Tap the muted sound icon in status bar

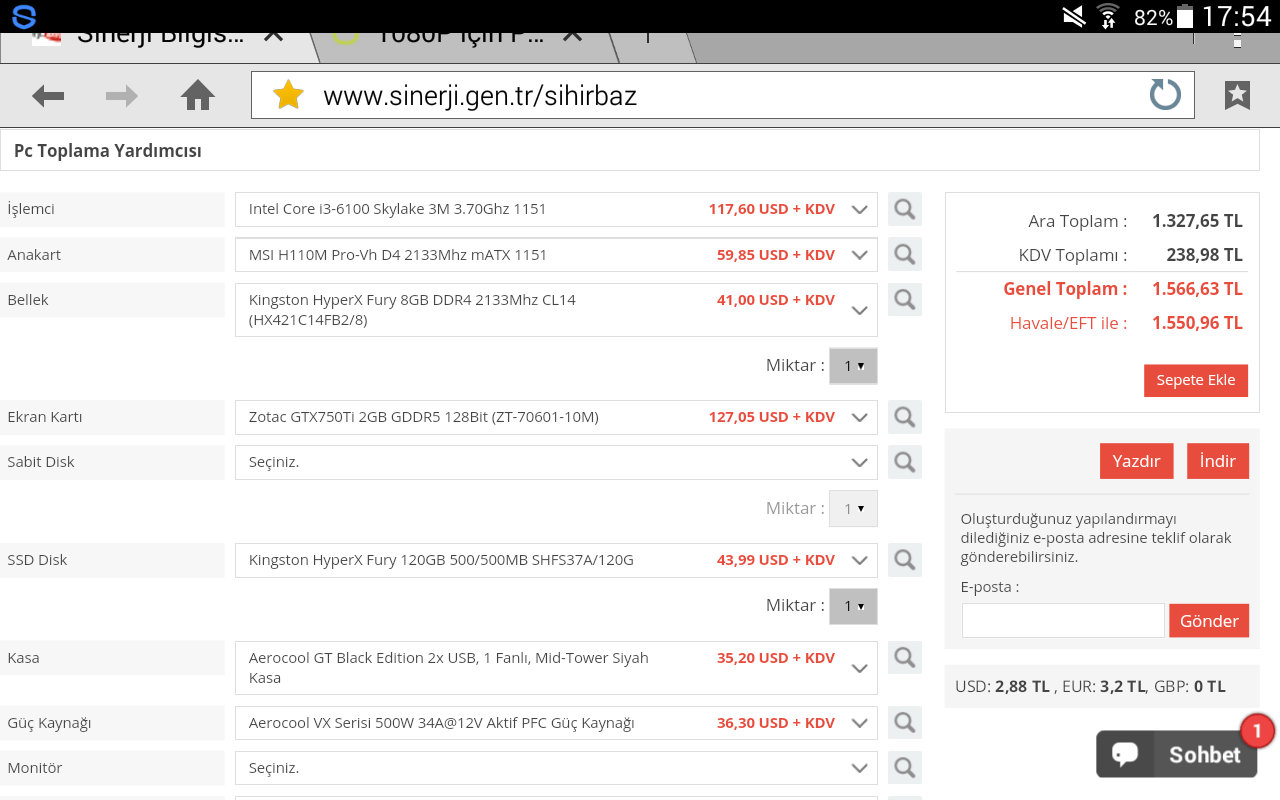(1074, 16)
